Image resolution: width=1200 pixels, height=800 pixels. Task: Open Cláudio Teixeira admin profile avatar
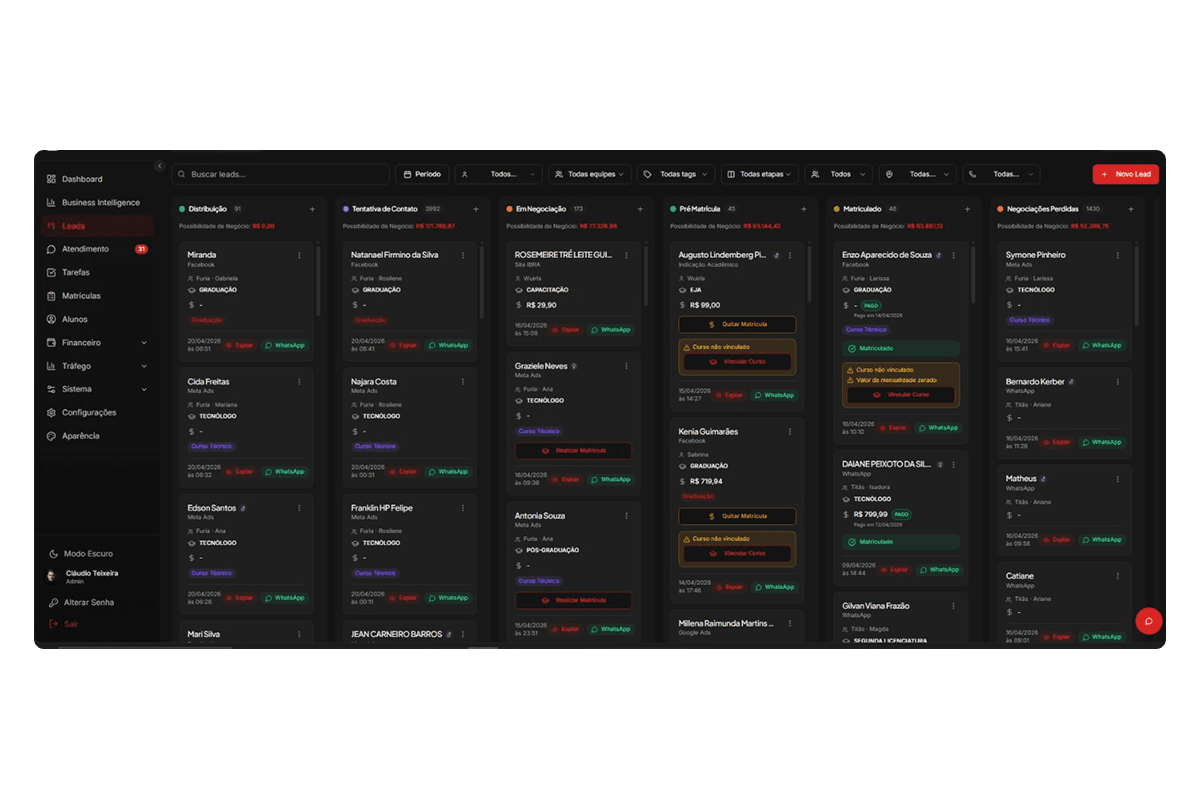(x=51, y=576)
